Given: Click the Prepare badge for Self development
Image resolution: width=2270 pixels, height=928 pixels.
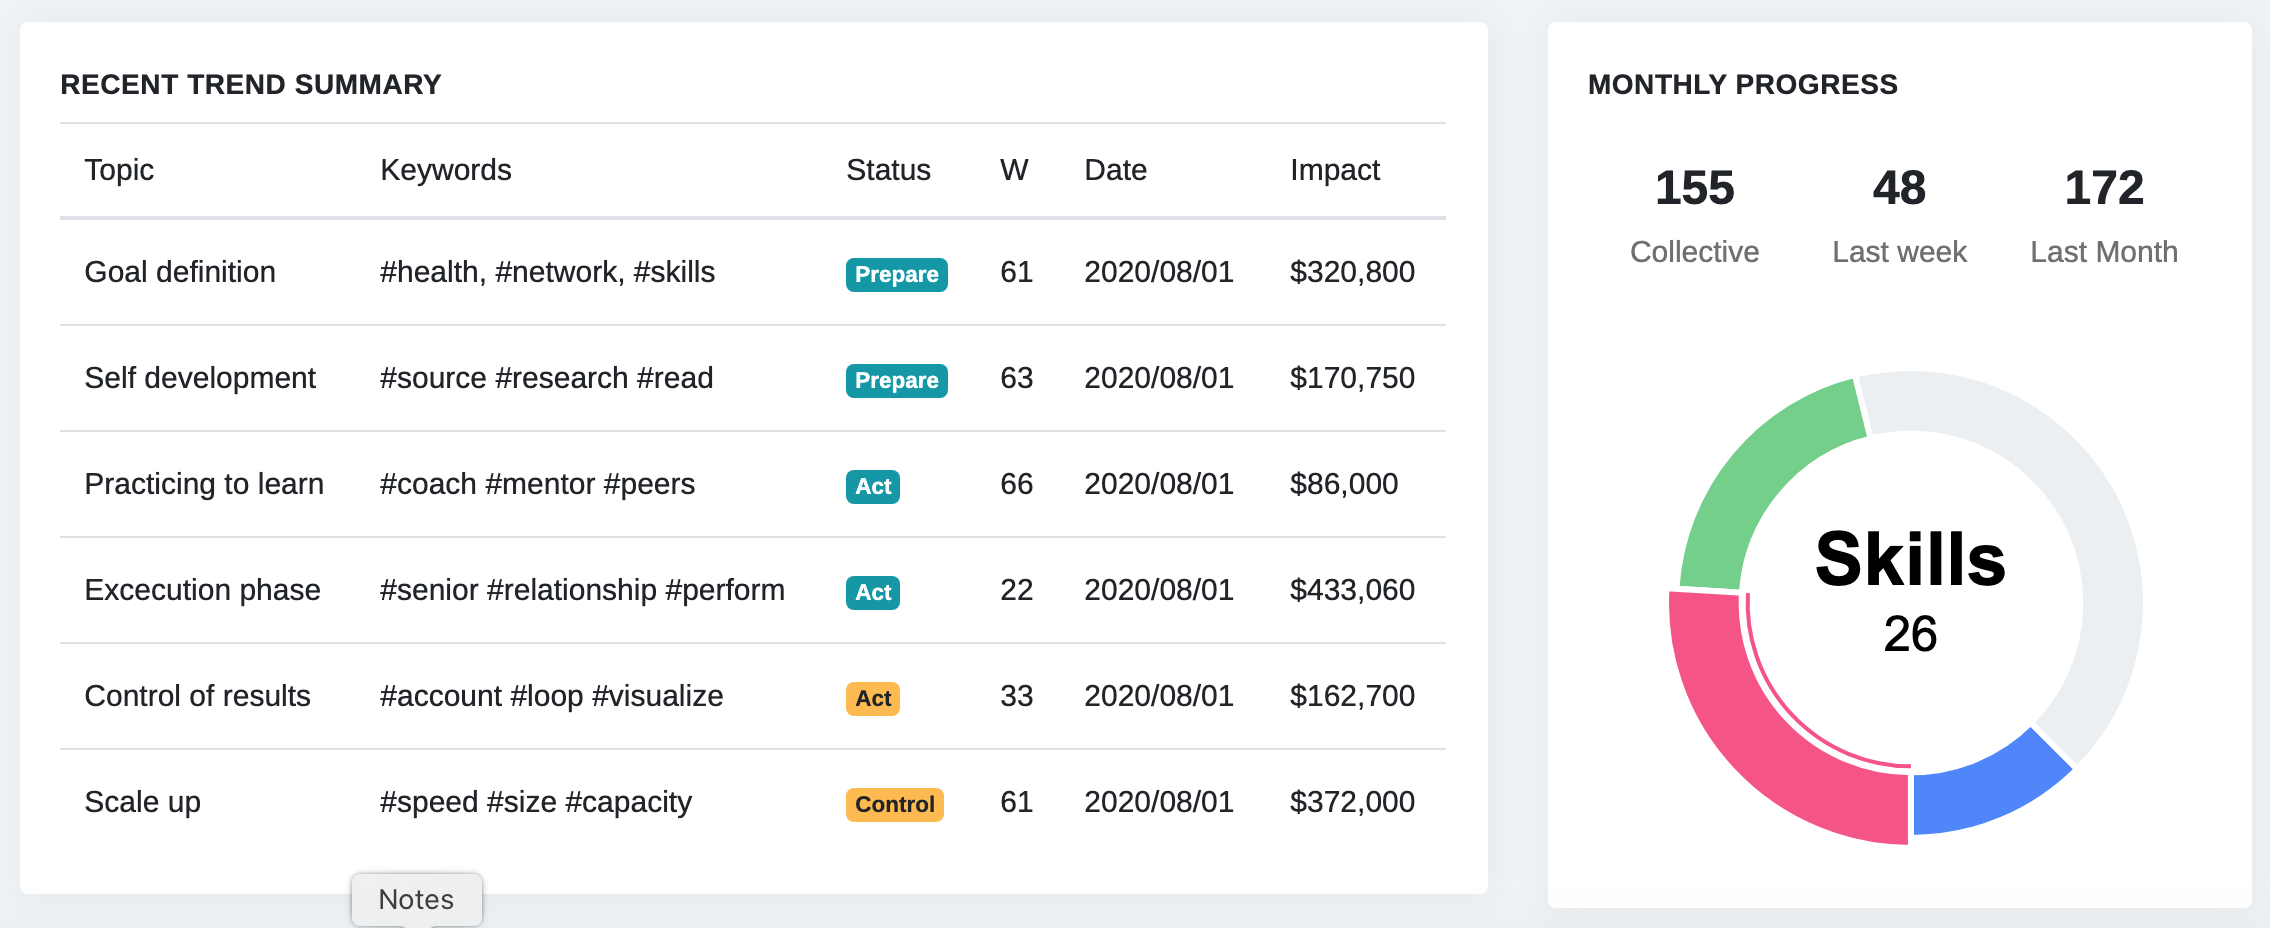Looking at the screenshot, I should pyautogui.click(x=896, y=380).
